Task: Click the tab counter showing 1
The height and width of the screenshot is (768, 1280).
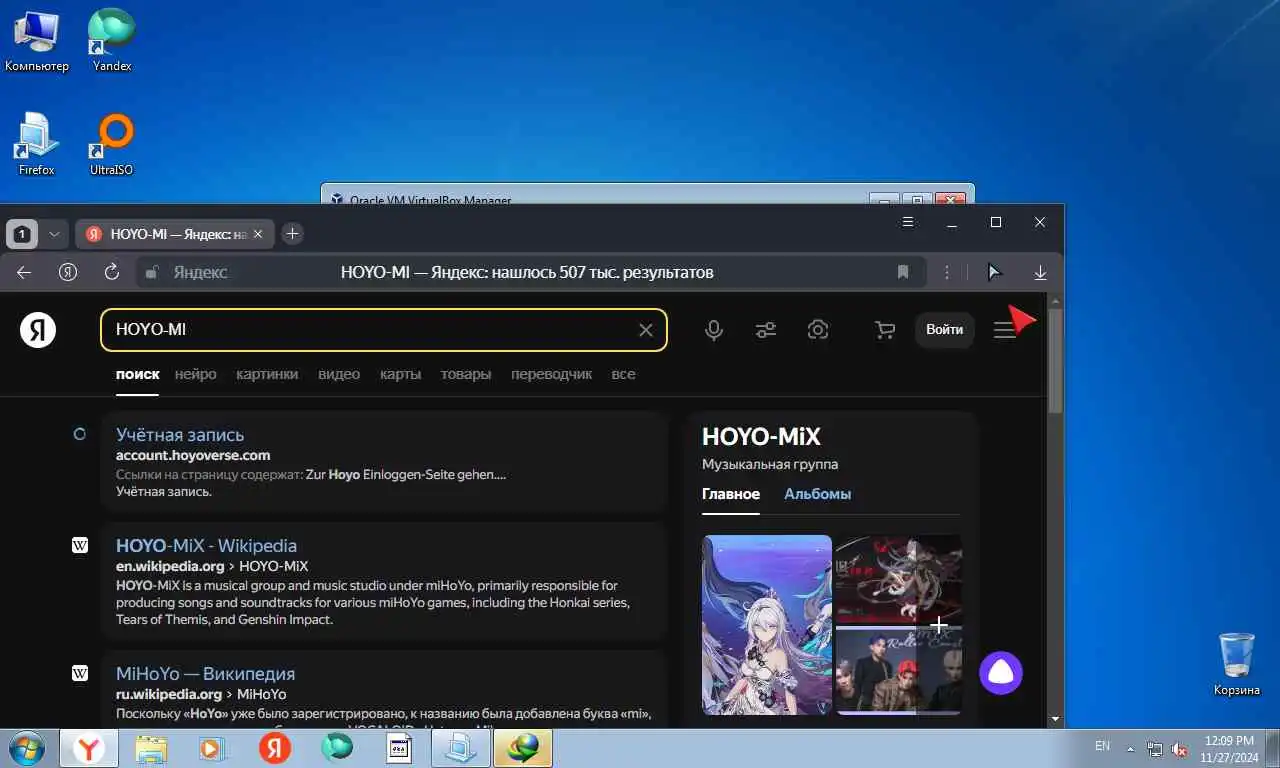Action: point(22,234)
